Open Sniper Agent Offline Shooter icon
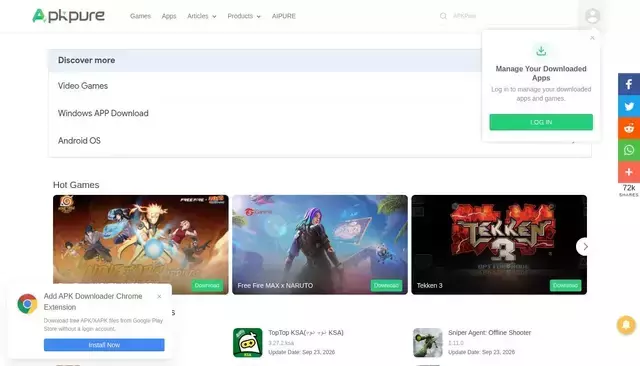Viewport: 640px width, 366px height. [427, 343]
